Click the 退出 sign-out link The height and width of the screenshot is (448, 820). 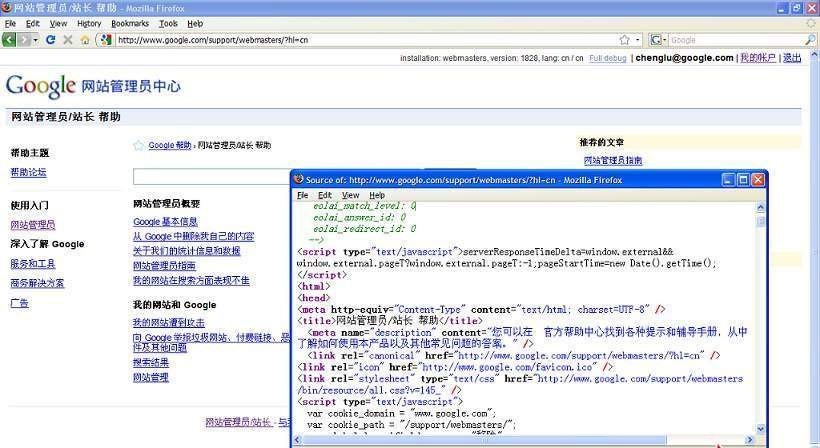(792, 58)
